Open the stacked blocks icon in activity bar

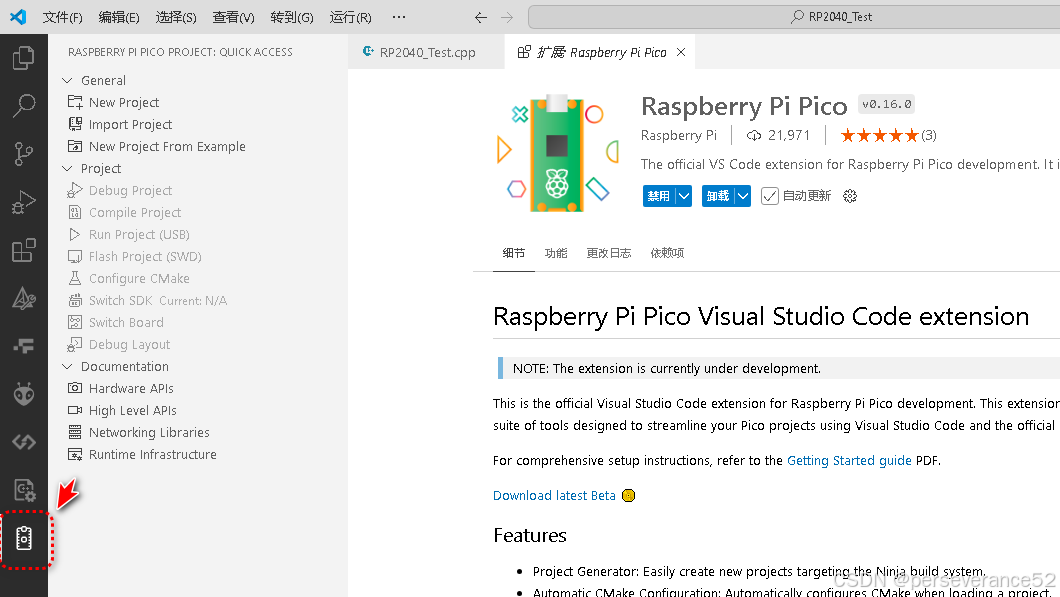[24, 346]
